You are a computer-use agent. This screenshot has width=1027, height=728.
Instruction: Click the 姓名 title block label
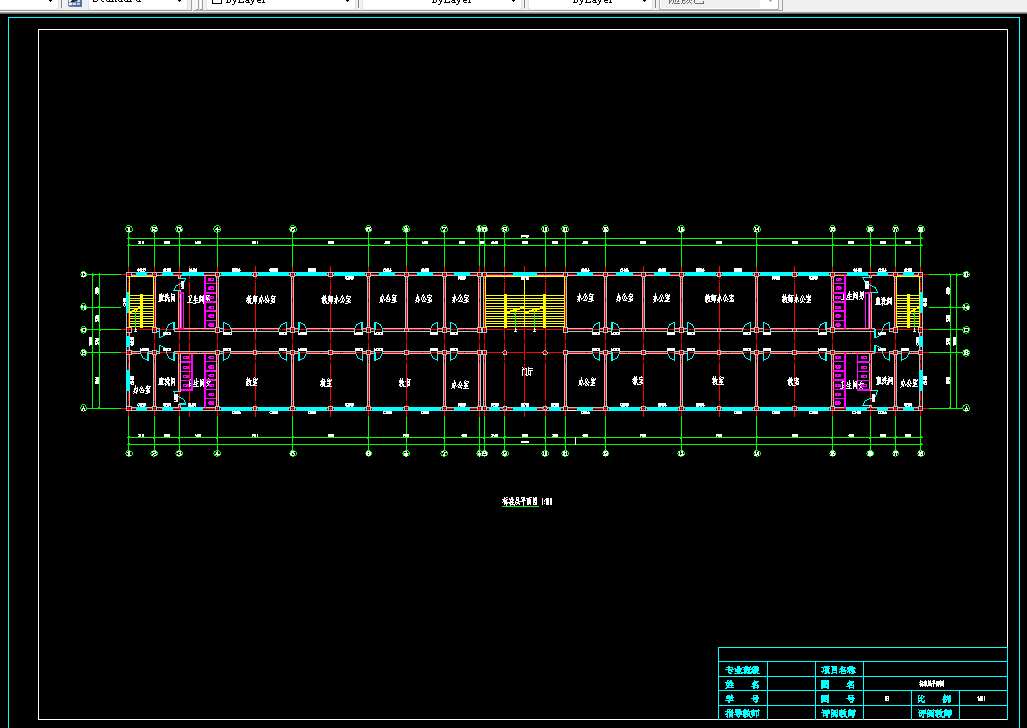pos(742,684)
